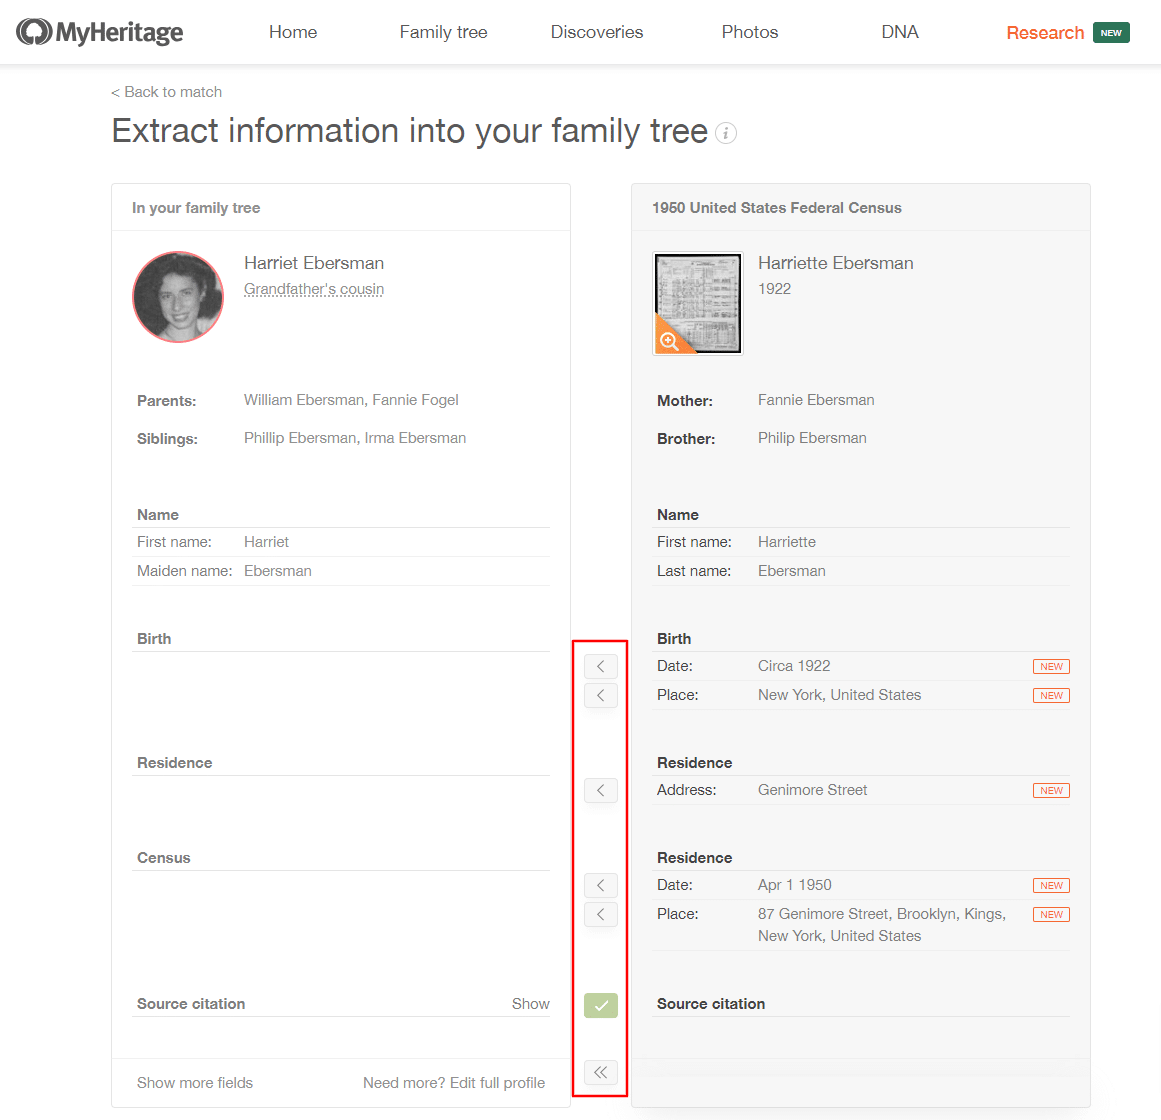Viewport: 1161px width, 1120px height.
Task: Select the first name value Harriette
Action: point(786,542)
